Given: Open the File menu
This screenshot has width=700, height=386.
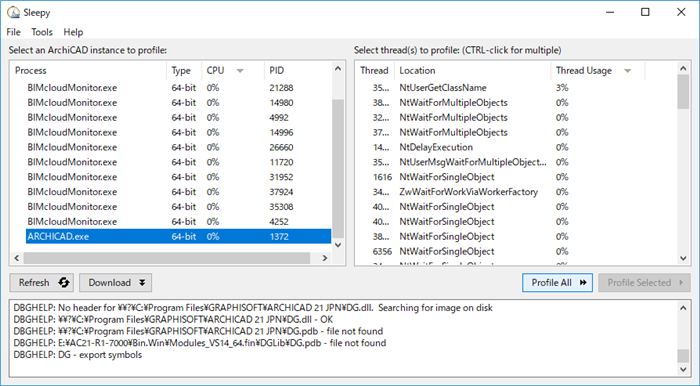Looking at the screenshot, I should tap(13, 32).
